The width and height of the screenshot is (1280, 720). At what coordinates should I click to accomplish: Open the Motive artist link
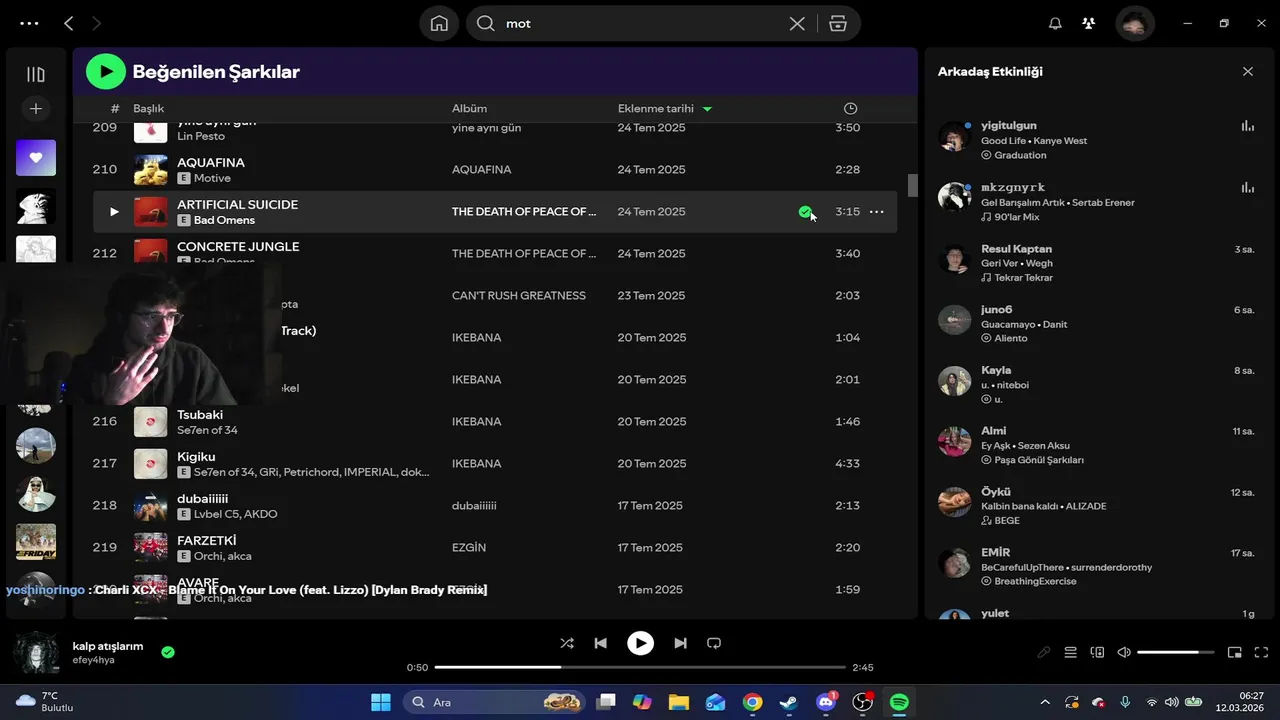(212, 178)
